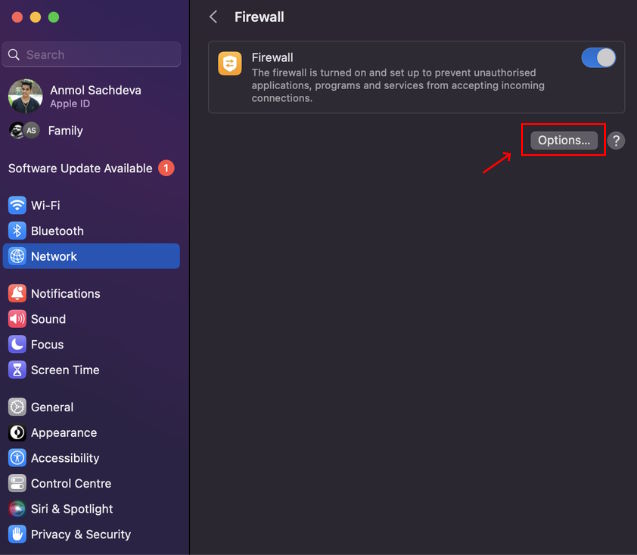Turn off the Firewall toggle switch
The image size is (637, 555).
(598, 58)
